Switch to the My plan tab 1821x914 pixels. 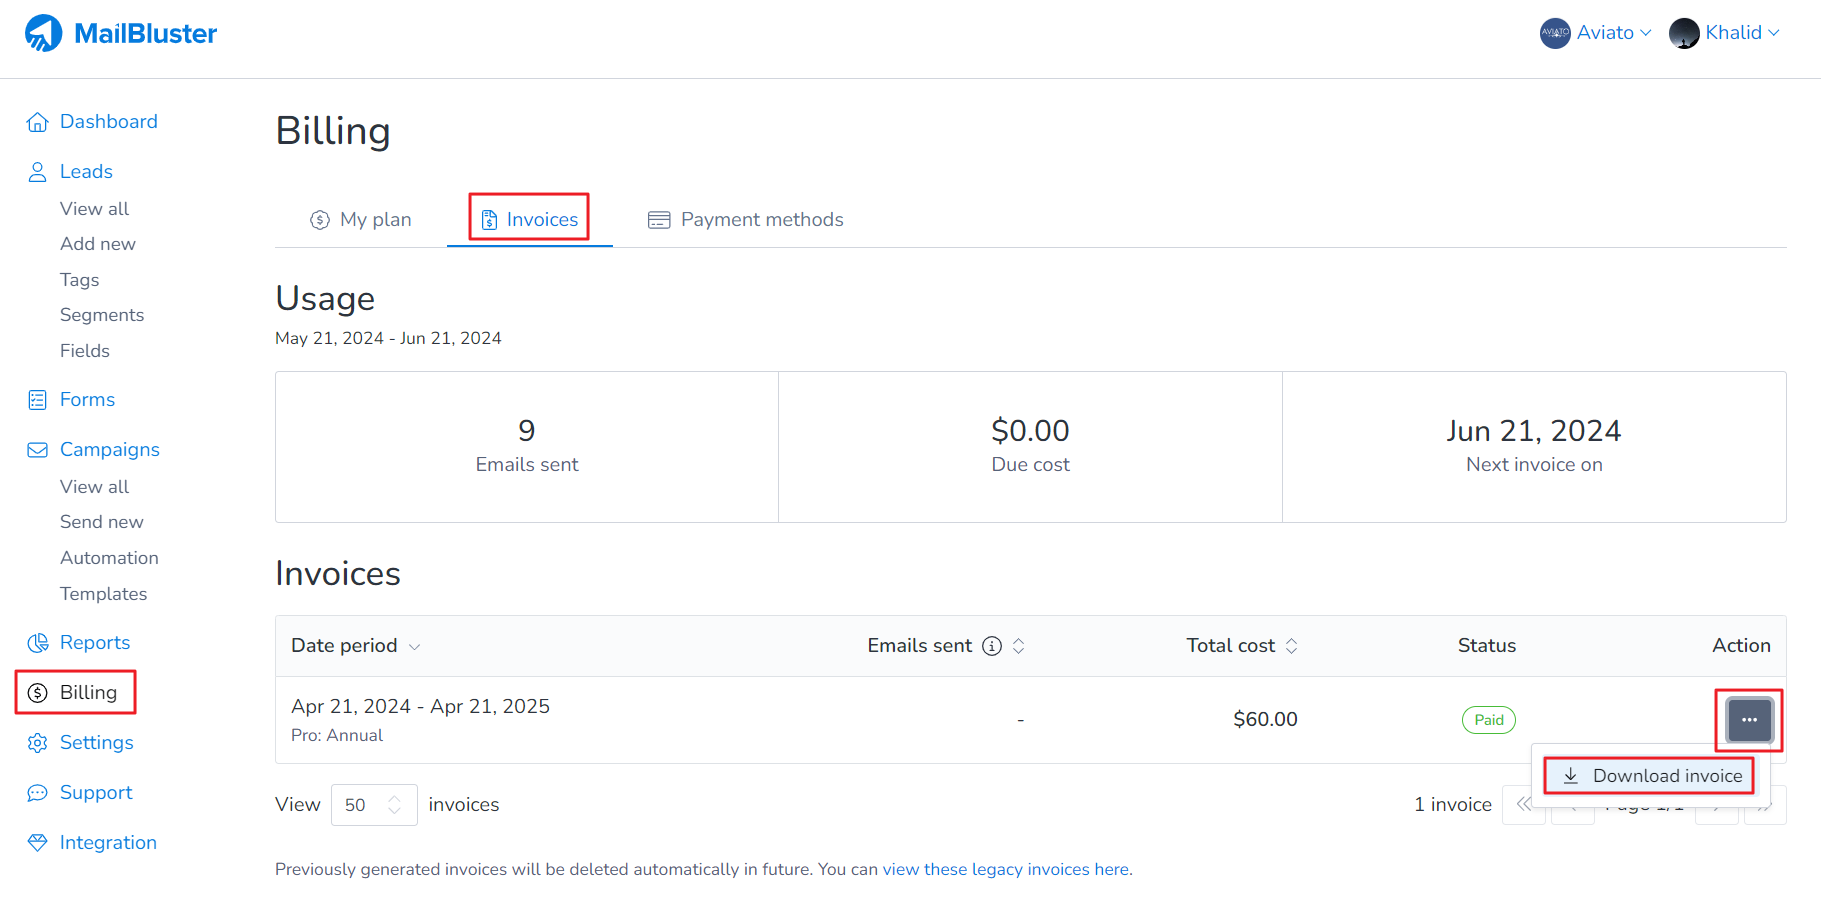pos(361,220)
